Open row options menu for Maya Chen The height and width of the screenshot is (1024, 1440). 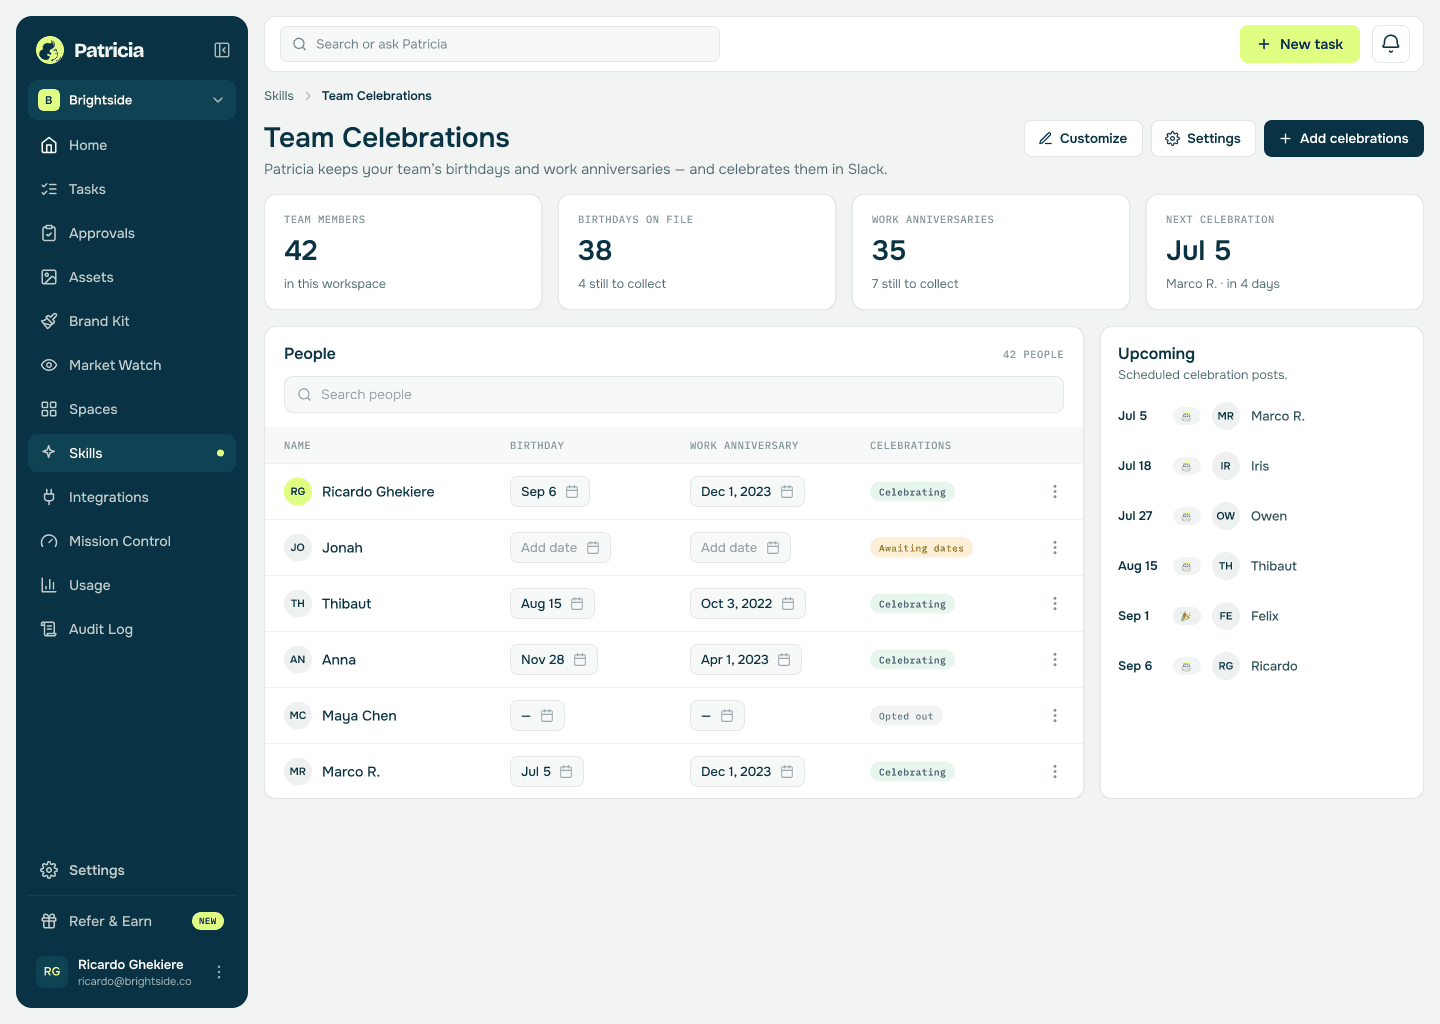click(x=1054, y=716)
